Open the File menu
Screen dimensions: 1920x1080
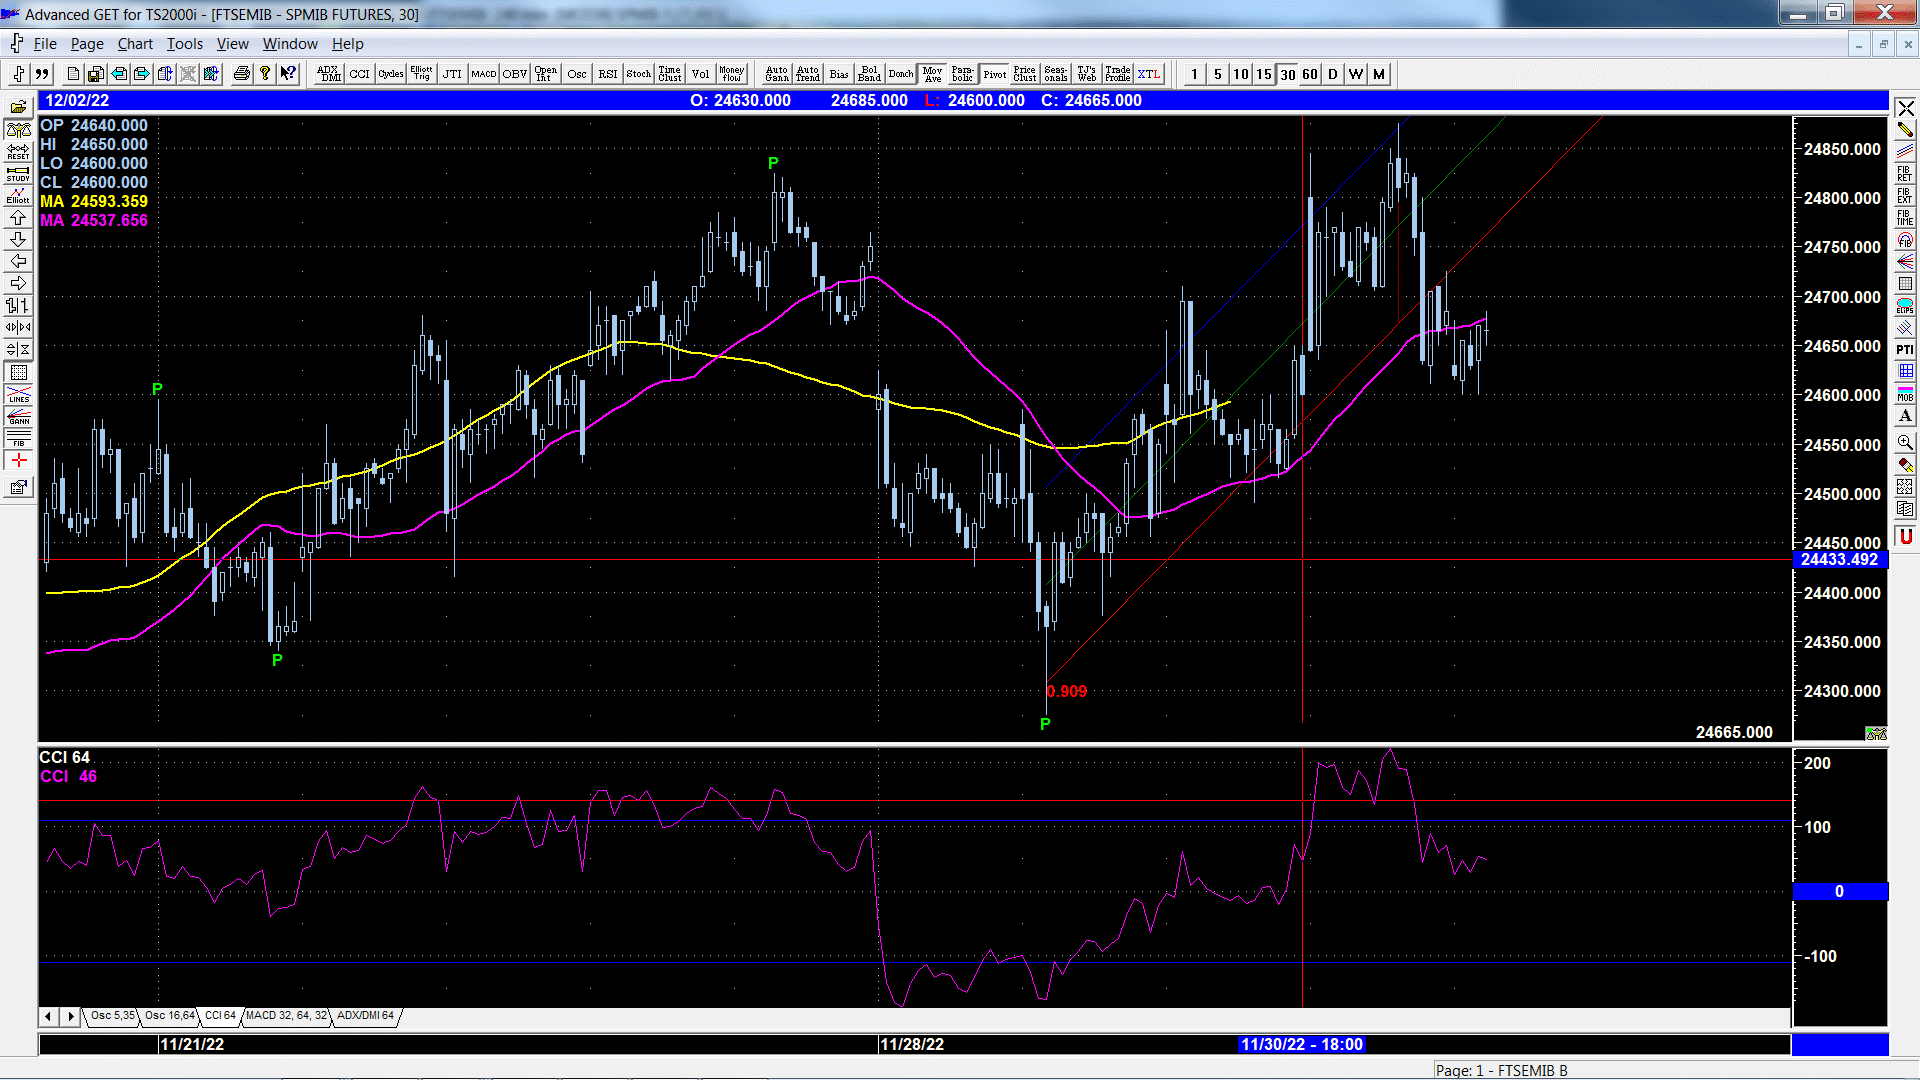pyautogui.click(x=45, y=44)
